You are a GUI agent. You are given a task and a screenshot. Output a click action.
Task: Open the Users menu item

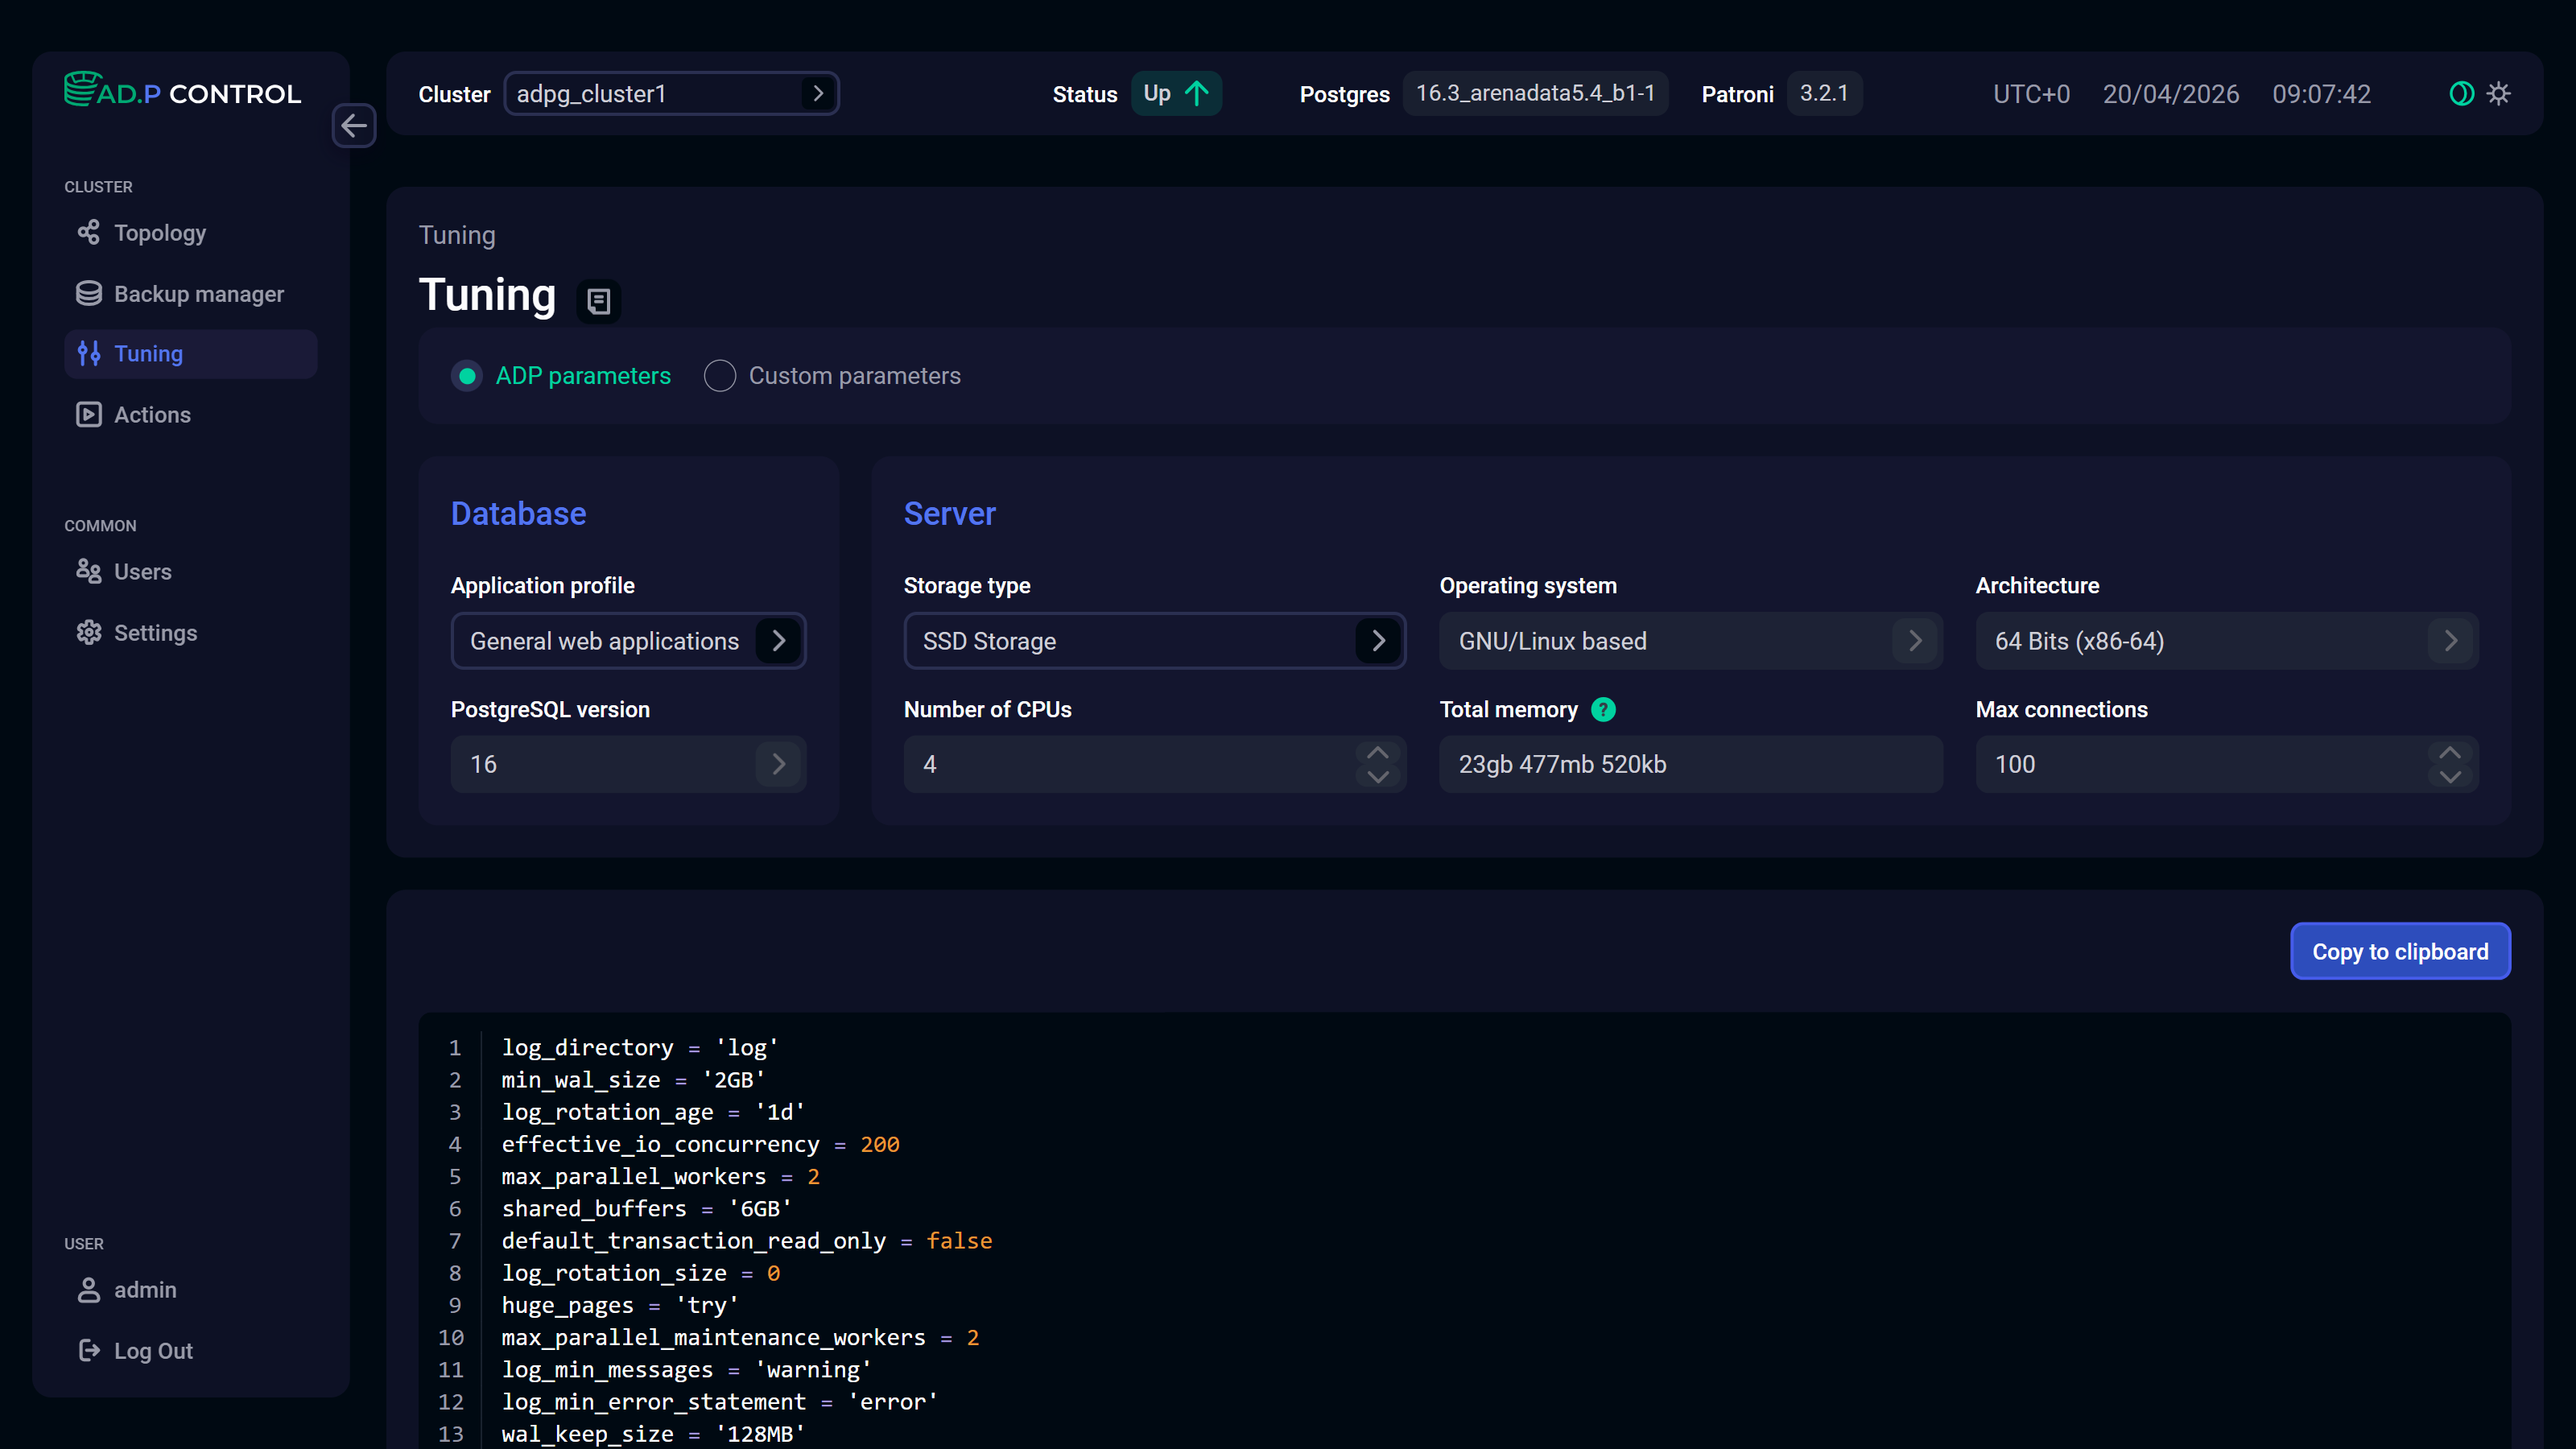point(142,571)
